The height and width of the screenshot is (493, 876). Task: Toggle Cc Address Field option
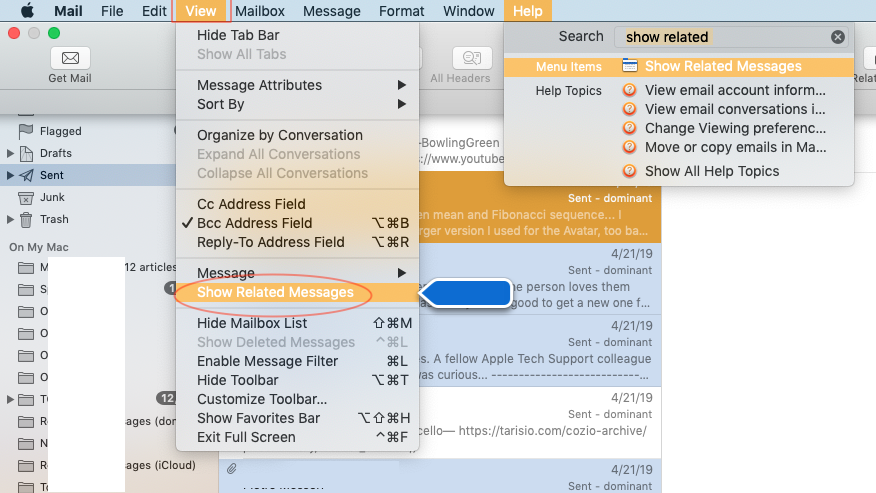pyautogui.click(x=297, y=204)
